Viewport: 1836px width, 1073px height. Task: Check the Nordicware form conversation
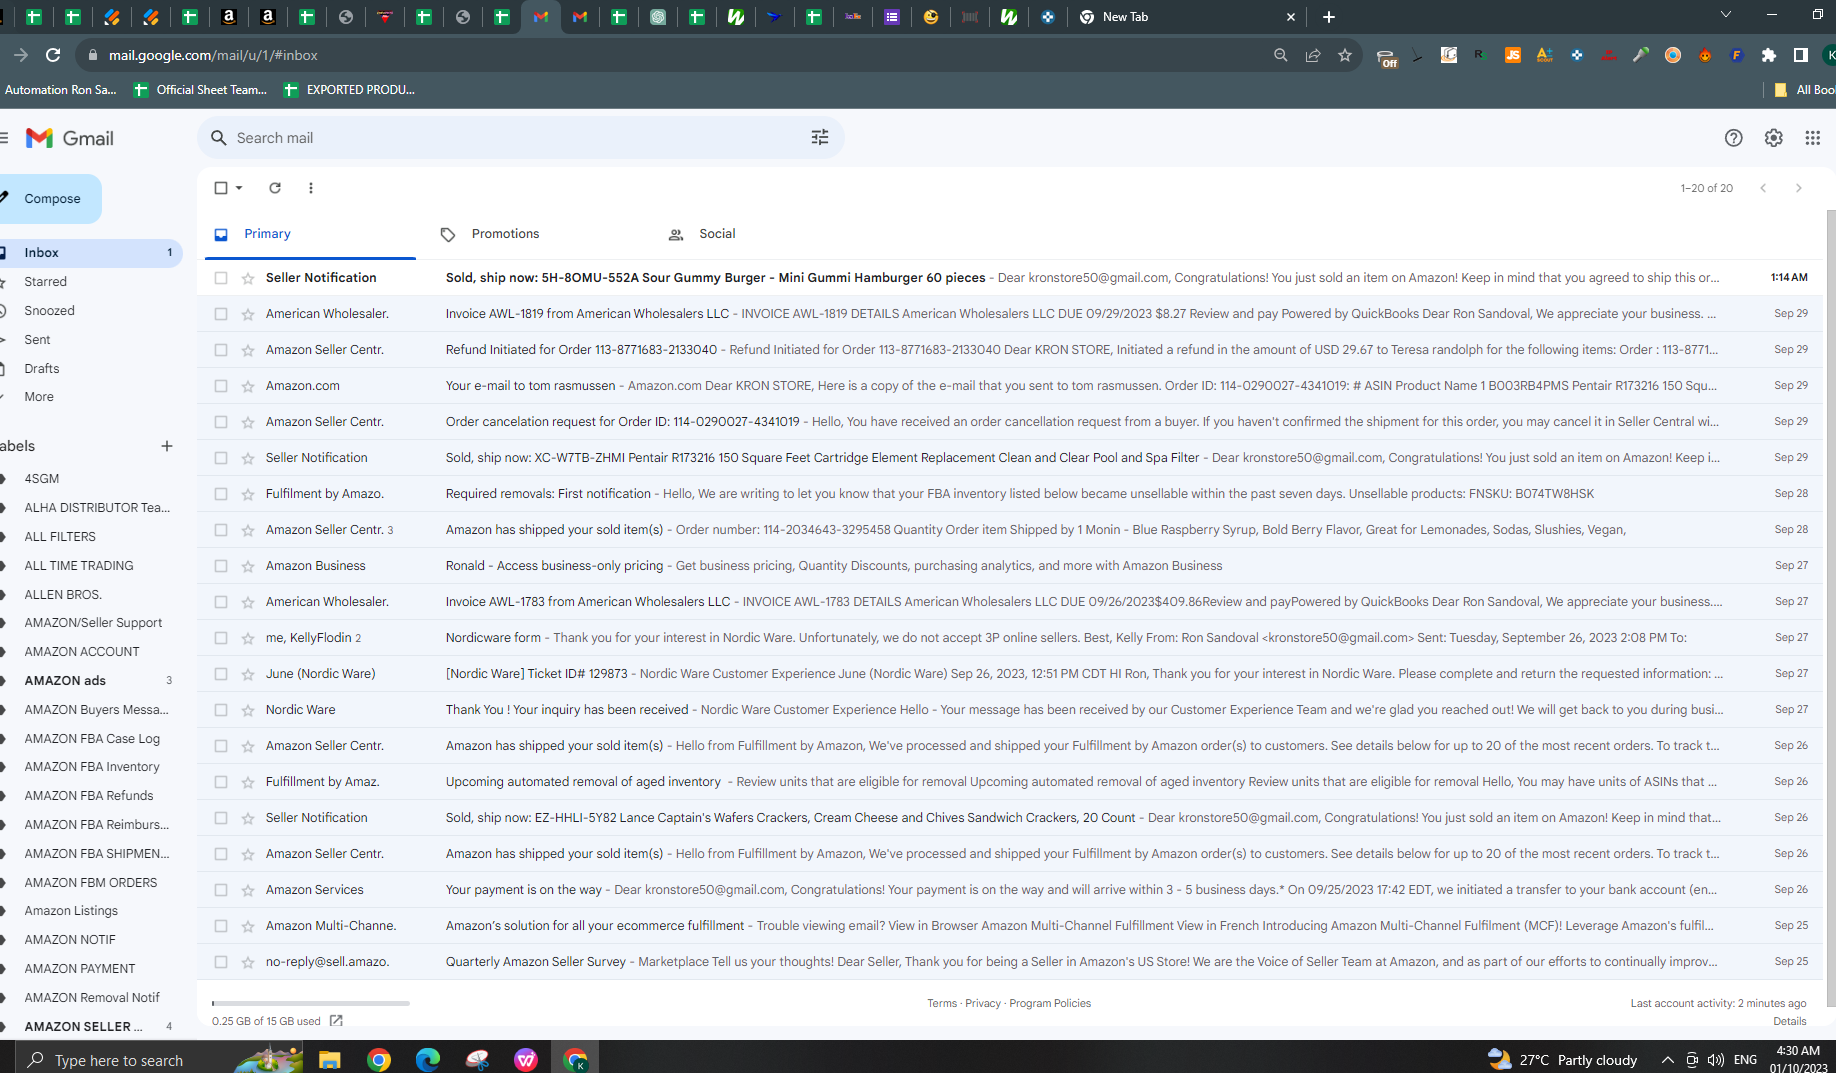point(221,638)
